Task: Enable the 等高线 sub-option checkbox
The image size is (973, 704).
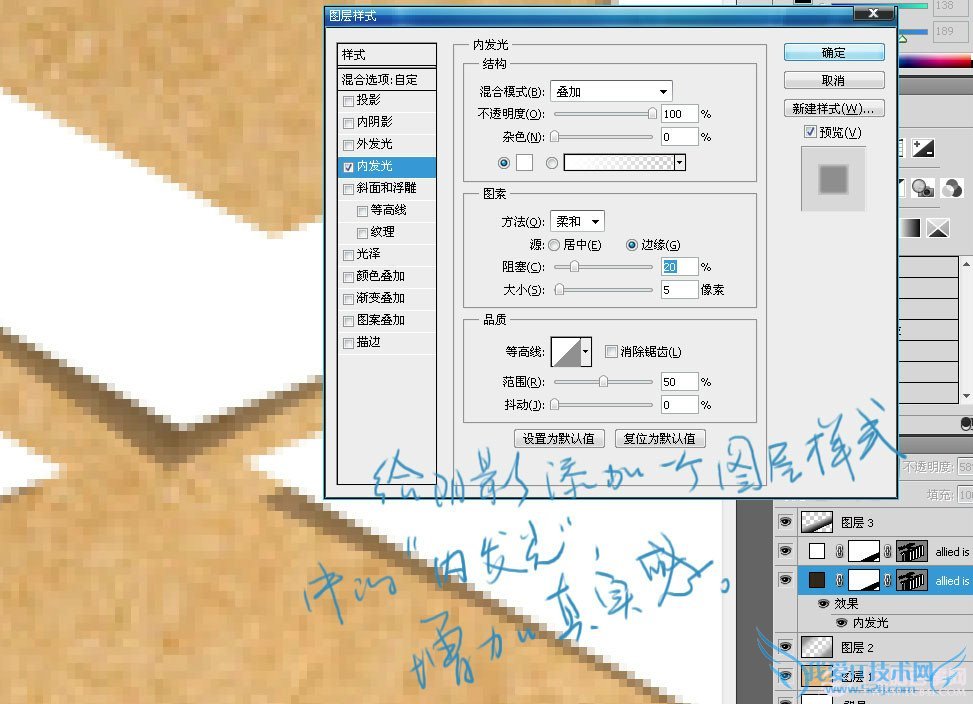Action: pos(362,211)
